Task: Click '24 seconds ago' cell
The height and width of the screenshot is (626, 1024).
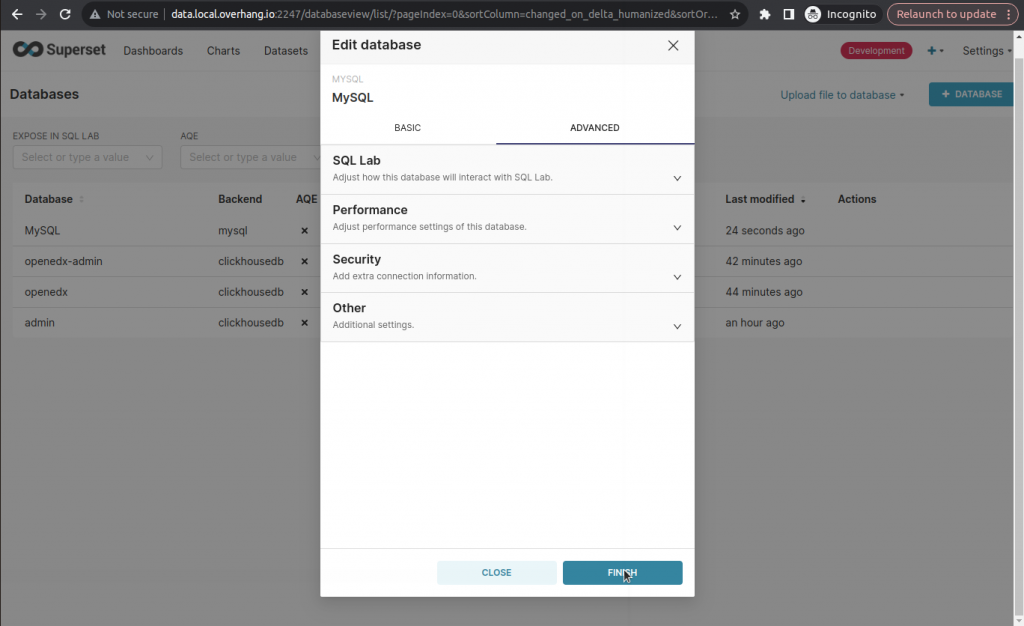Action: click(765, 230)
